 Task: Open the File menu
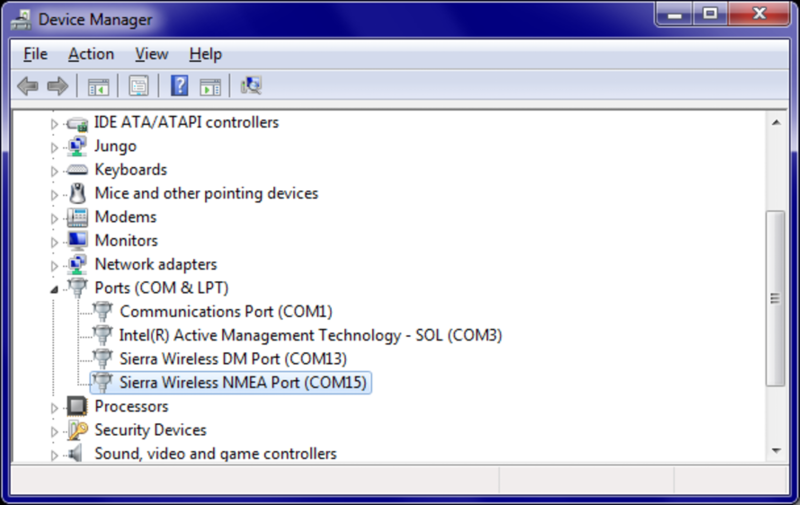[x=35, y=54]
